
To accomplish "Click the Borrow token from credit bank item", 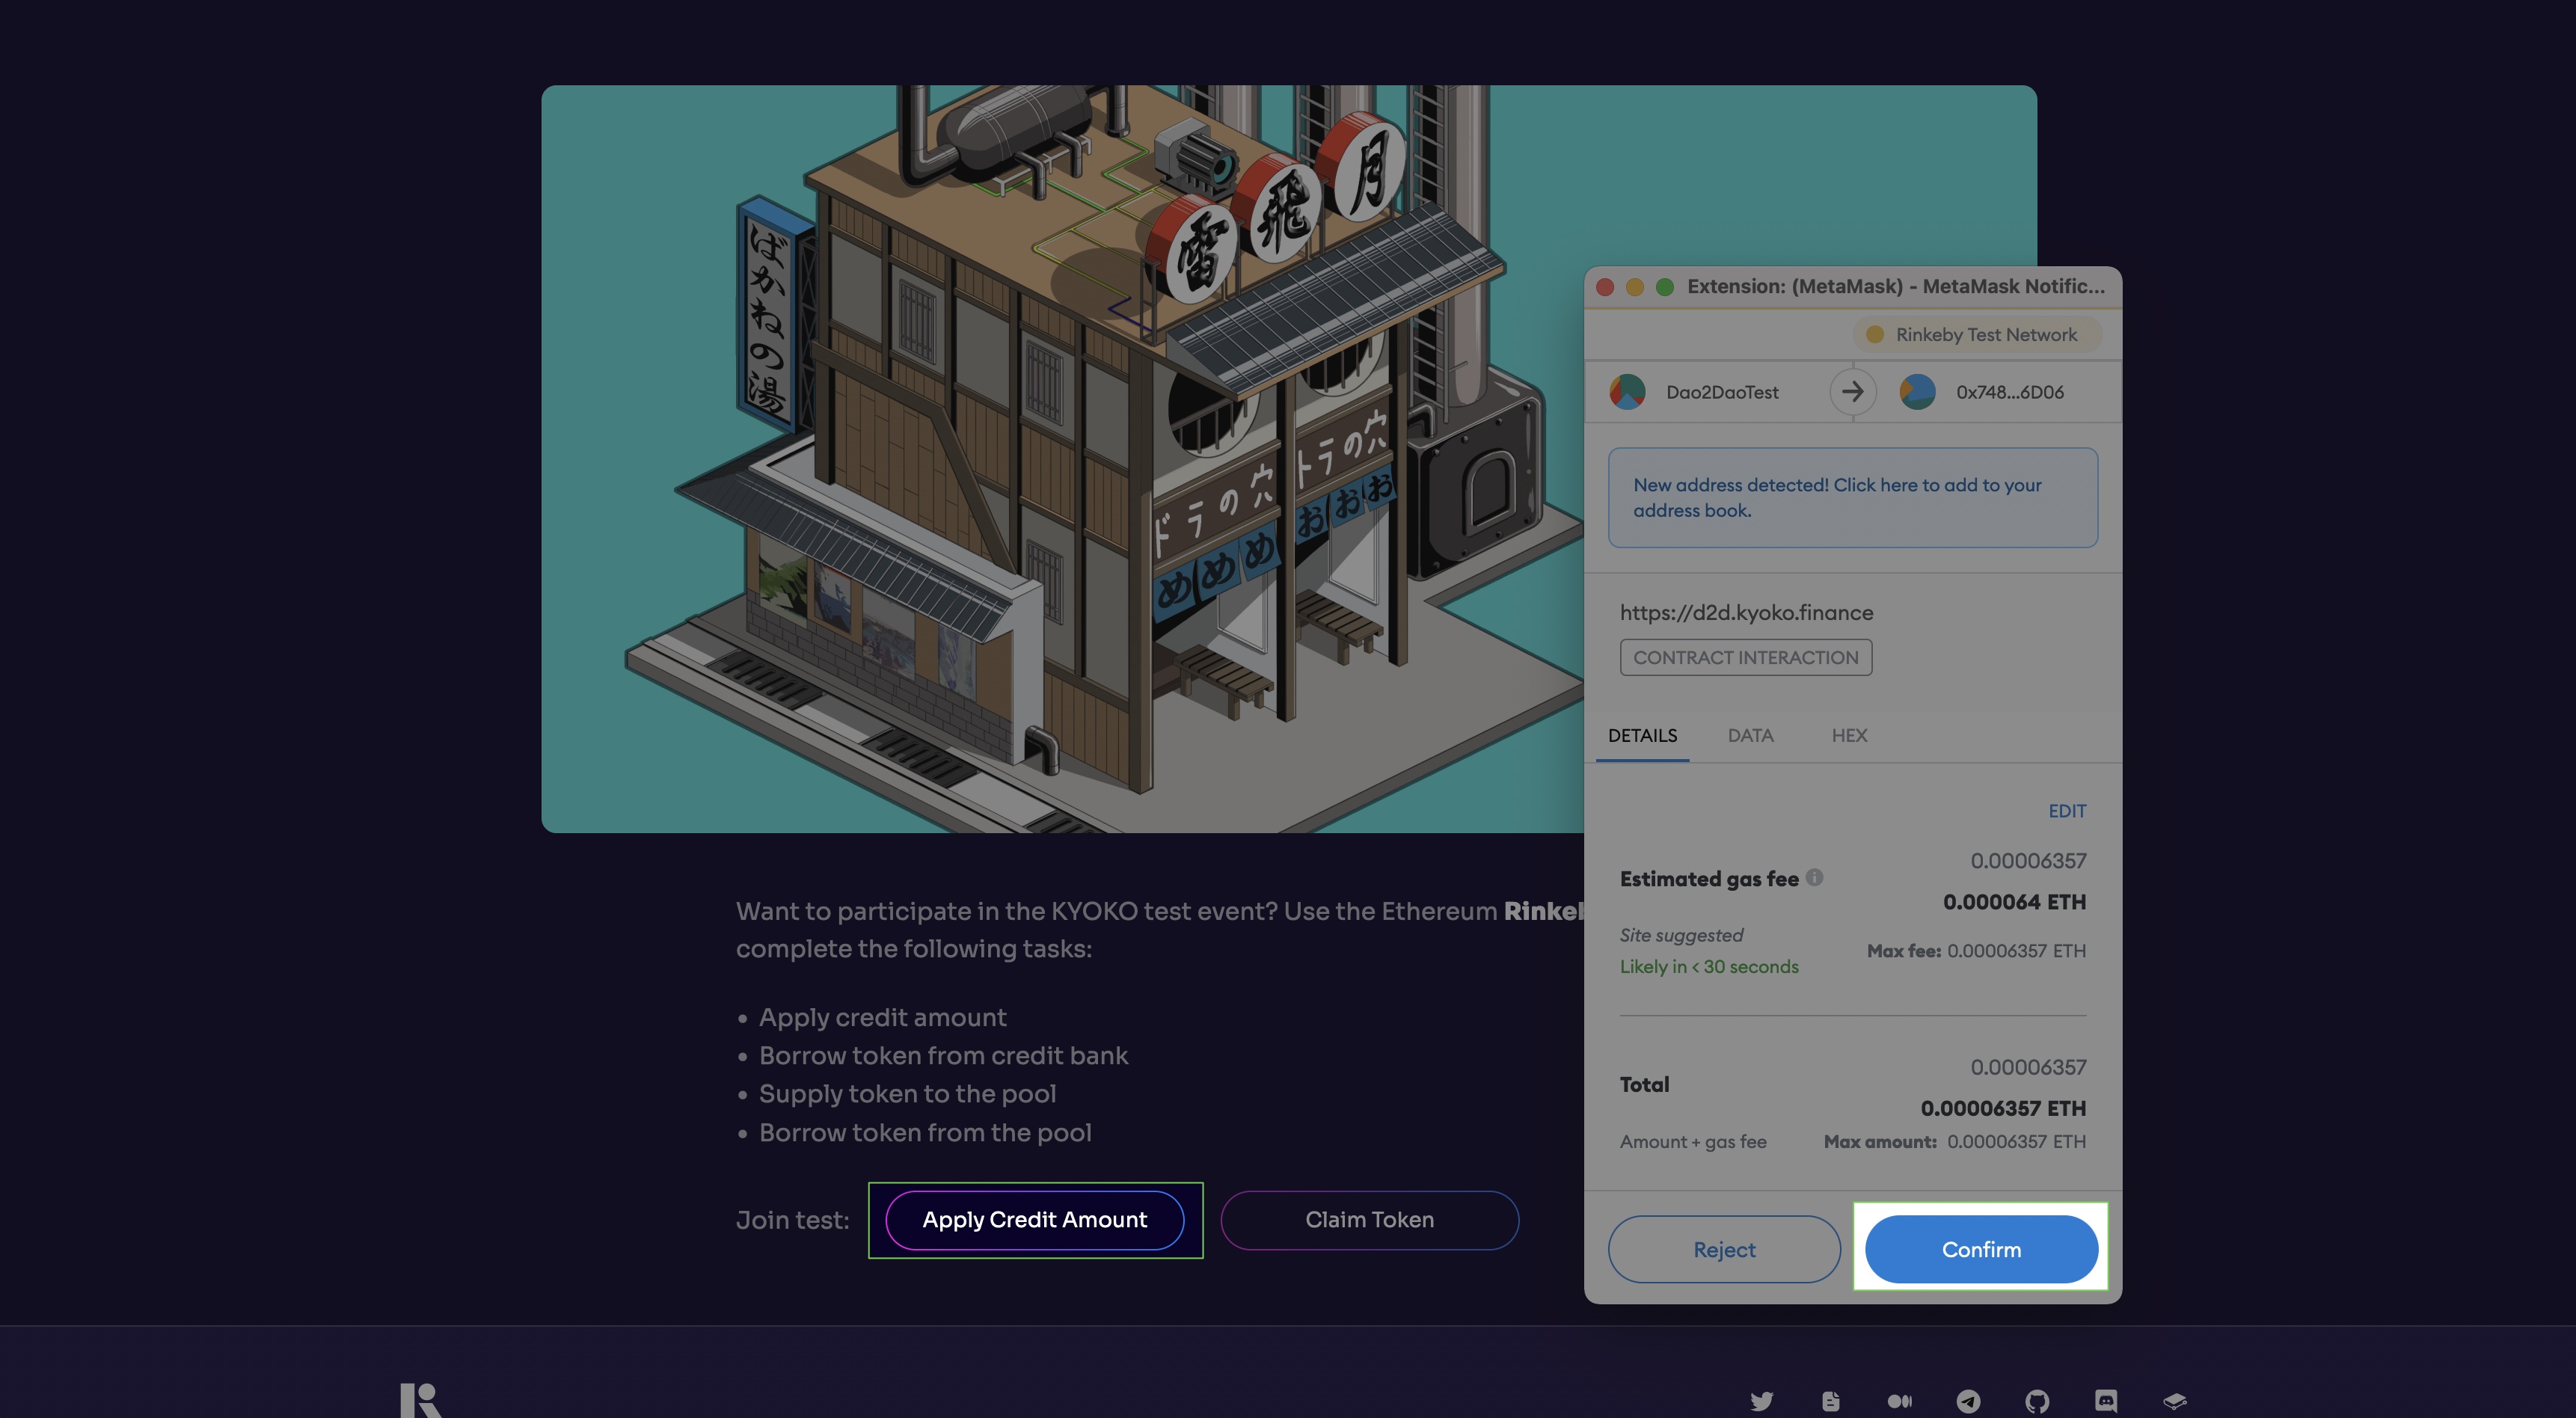I will coord(943,1055).
